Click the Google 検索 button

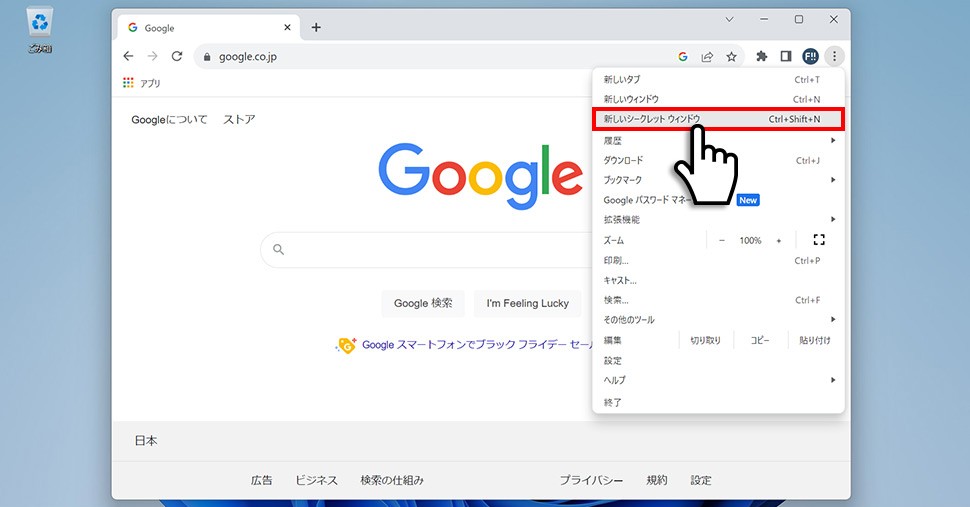423,304
